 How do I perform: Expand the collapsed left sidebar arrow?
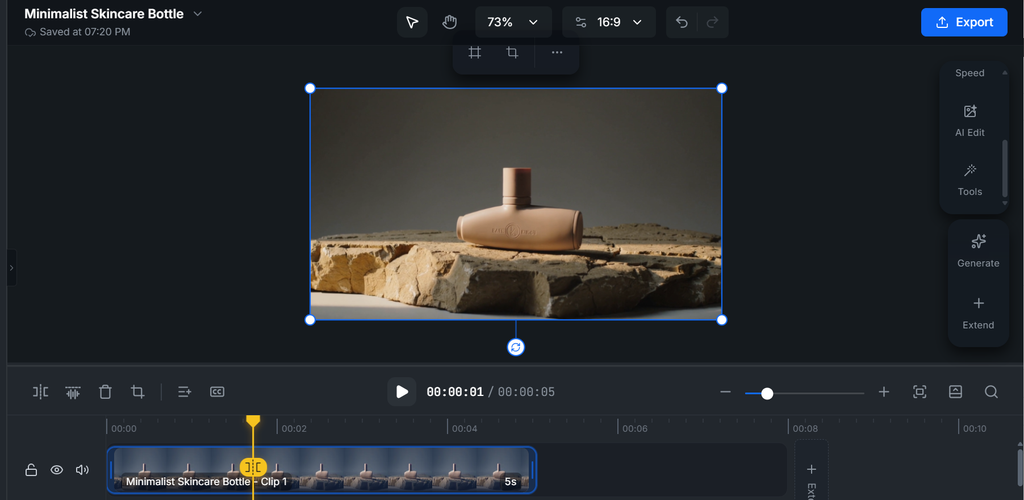(11, 268)
